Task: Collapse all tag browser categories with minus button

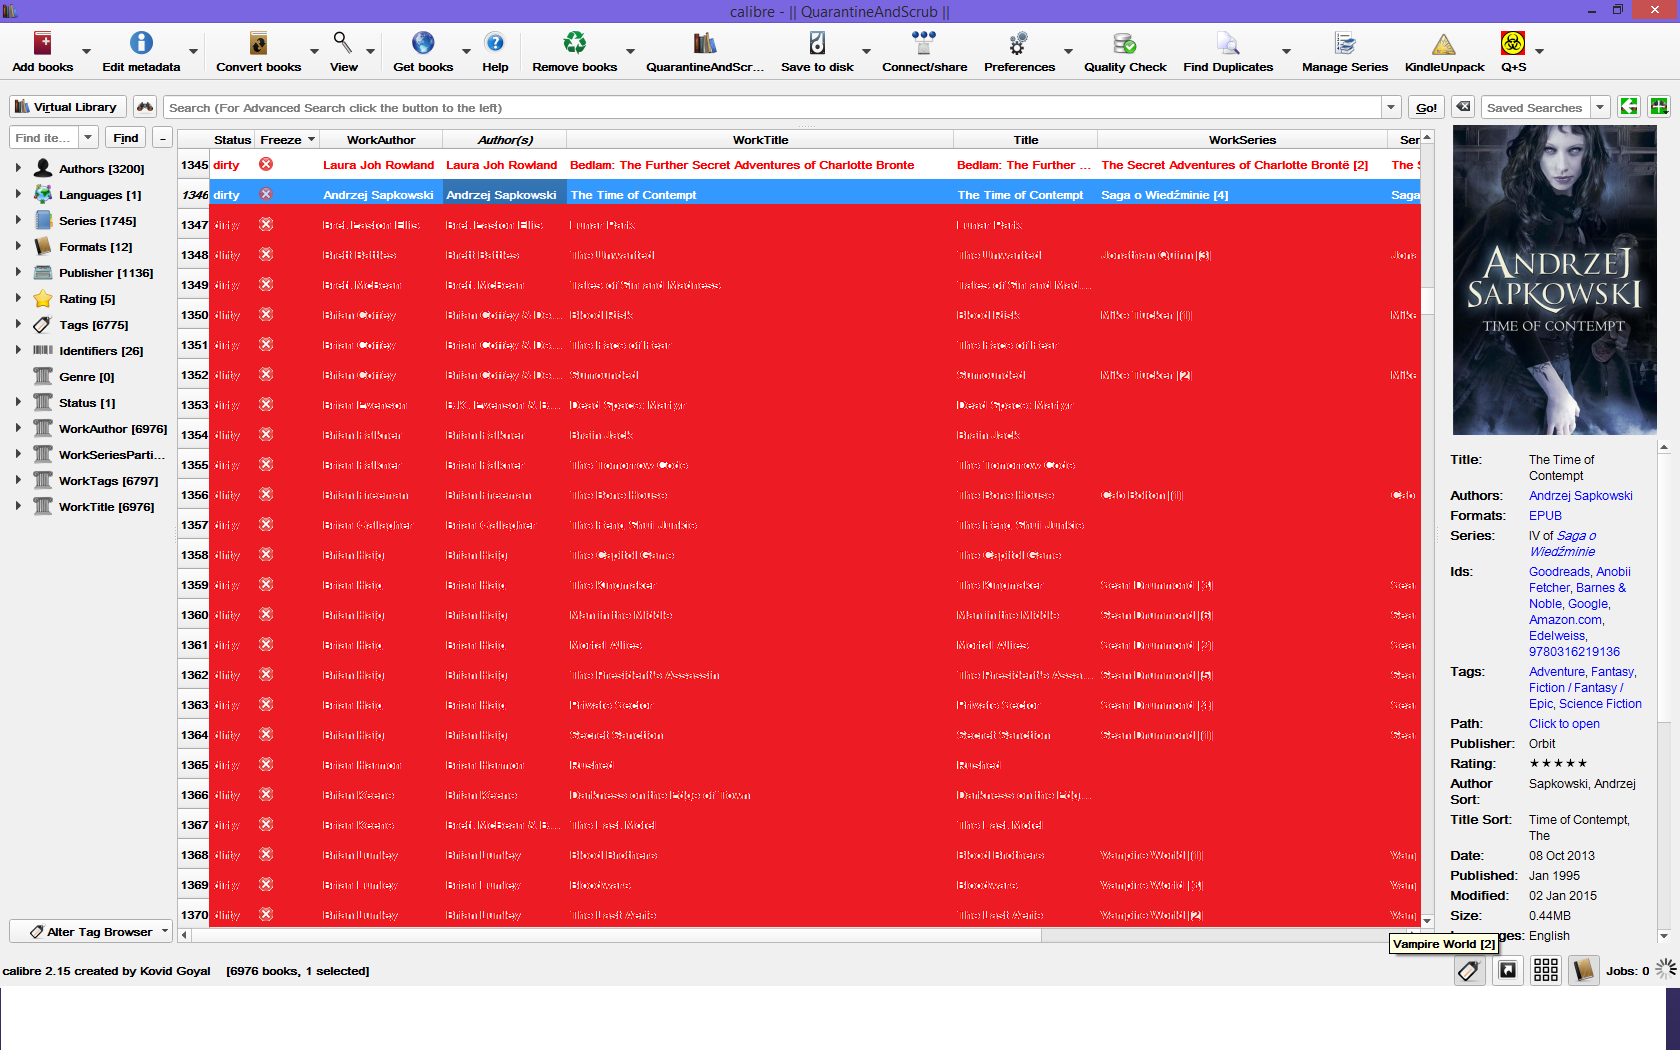Action: point(162,138)
